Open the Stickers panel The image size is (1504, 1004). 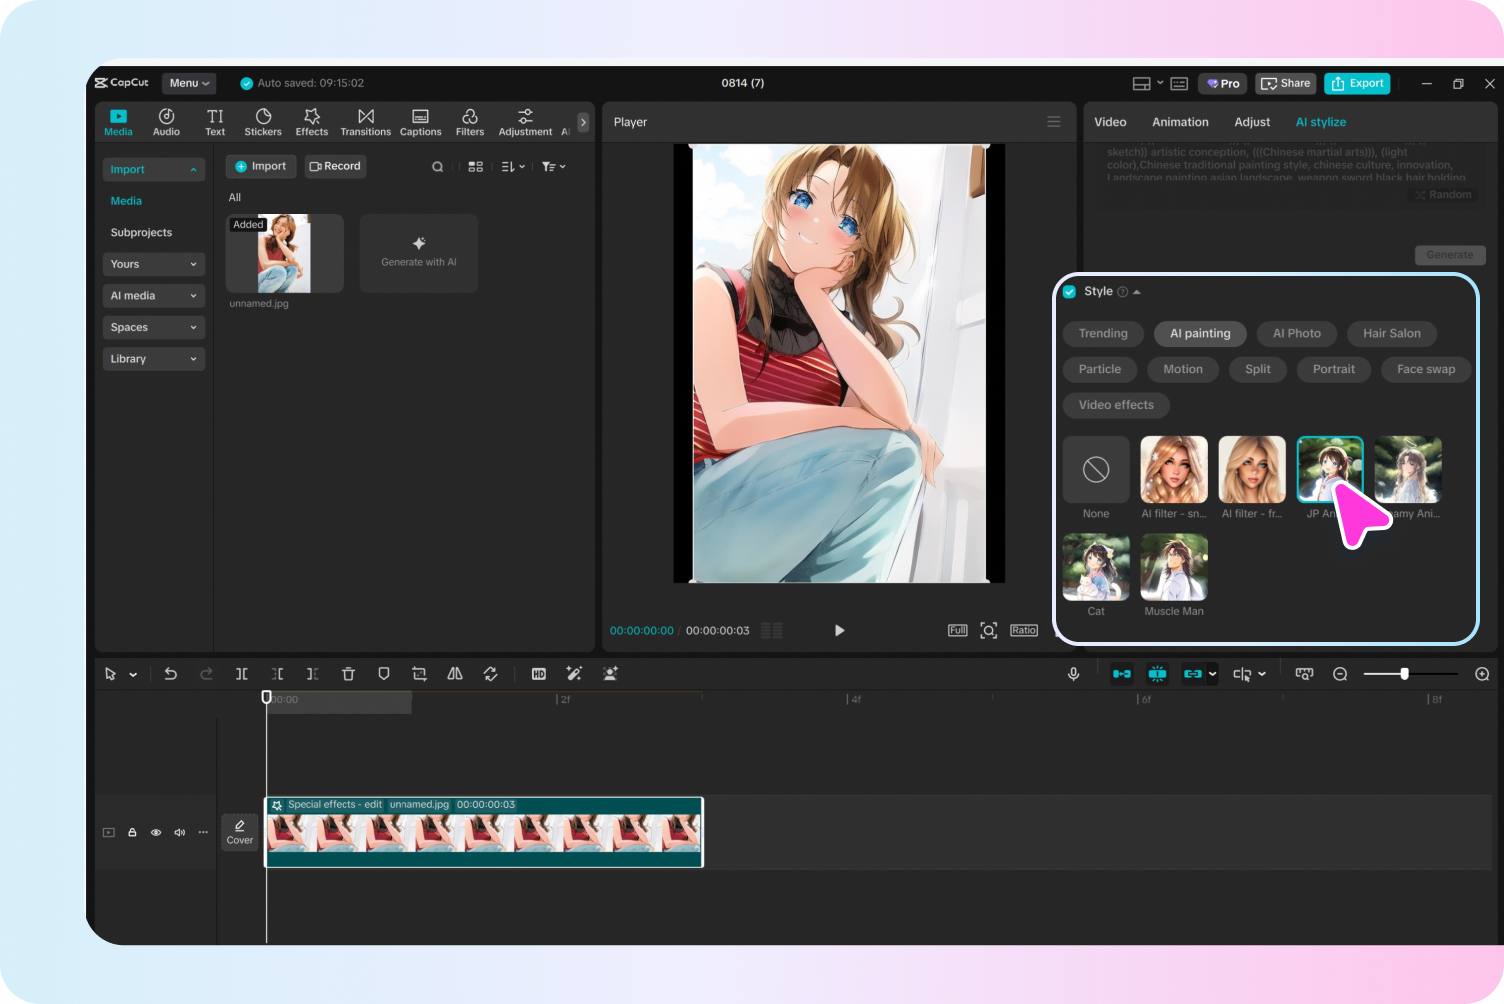pos(263,122)
